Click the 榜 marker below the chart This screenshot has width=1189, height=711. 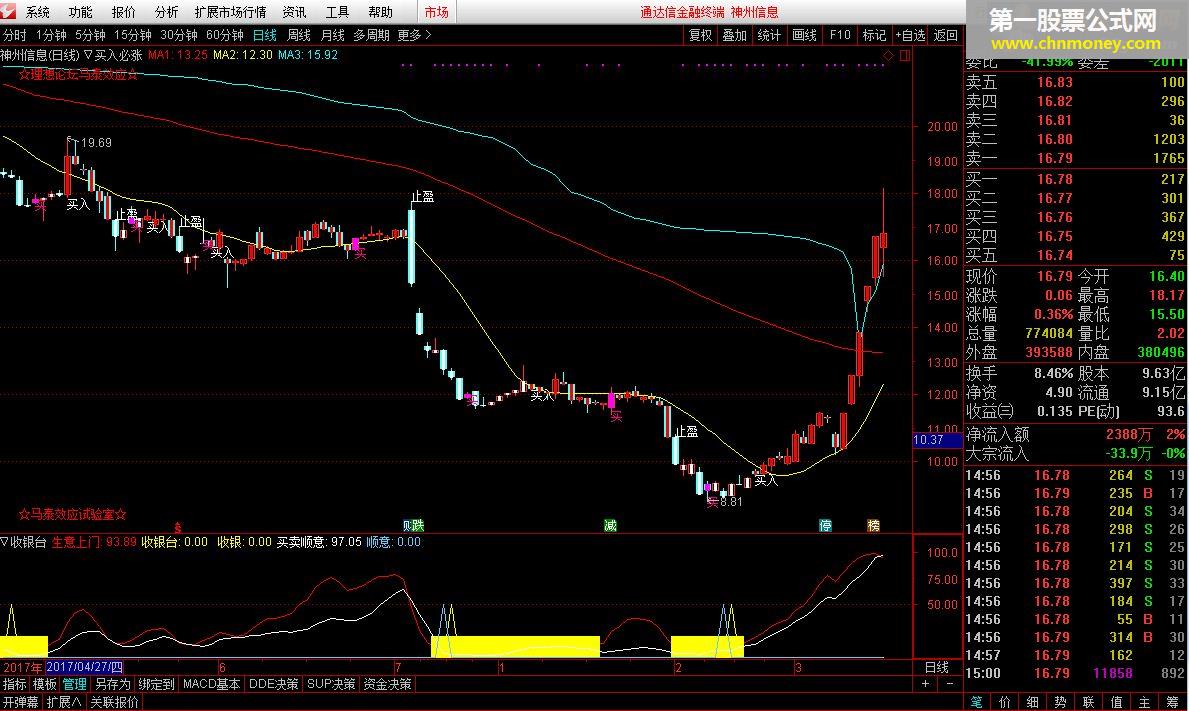(x=874, y=525)
